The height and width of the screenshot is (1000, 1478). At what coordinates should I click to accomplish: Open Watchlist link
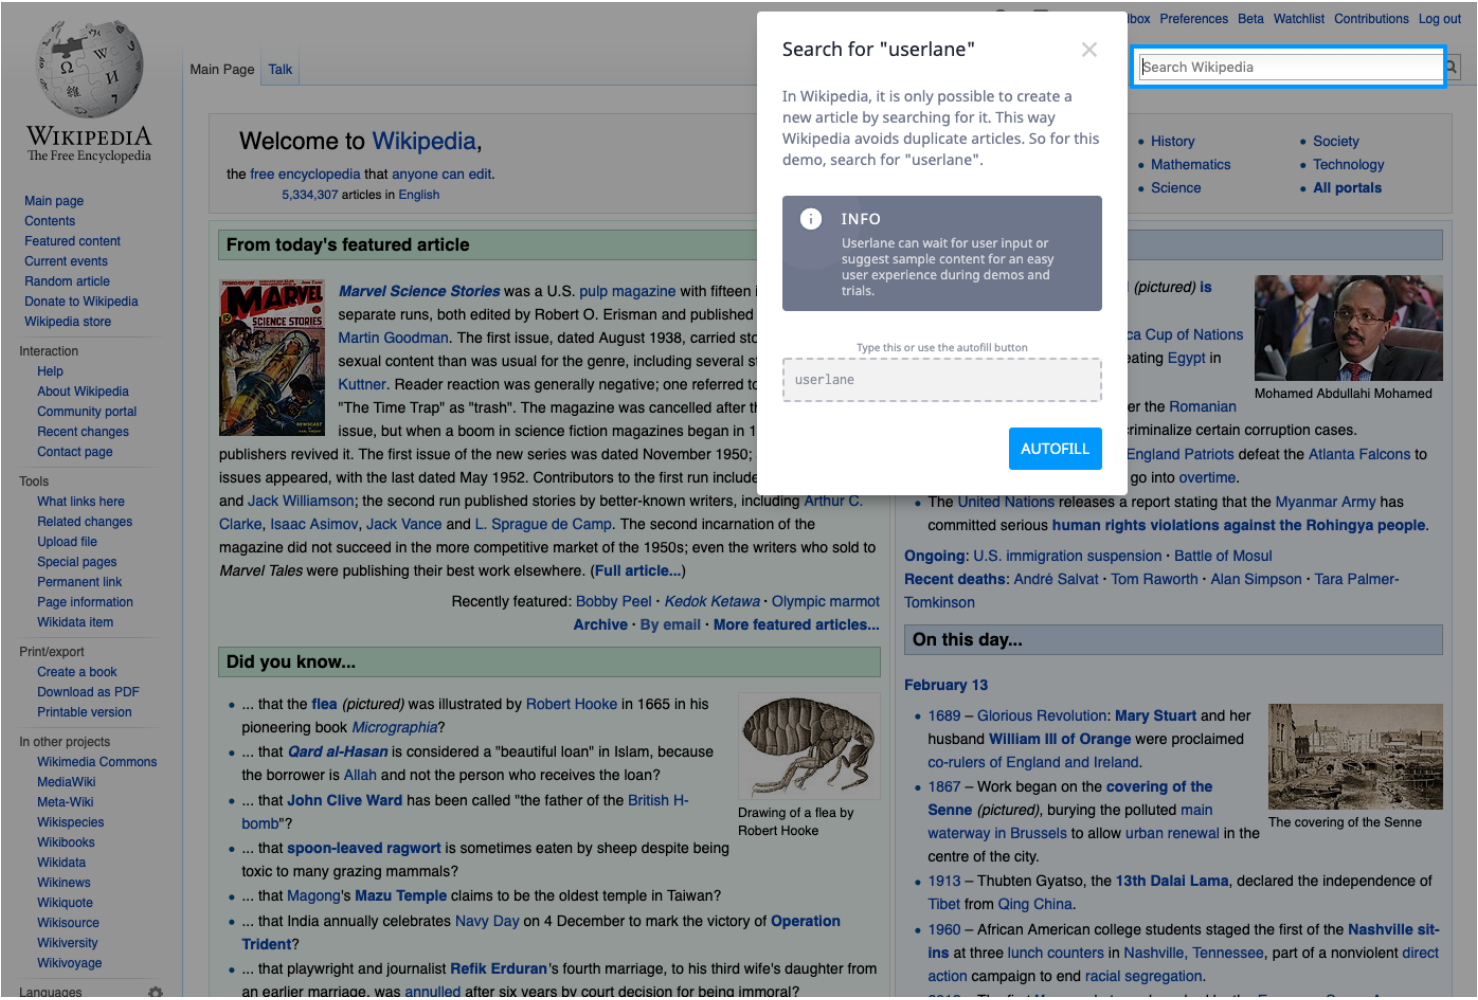coord(1299,19)
